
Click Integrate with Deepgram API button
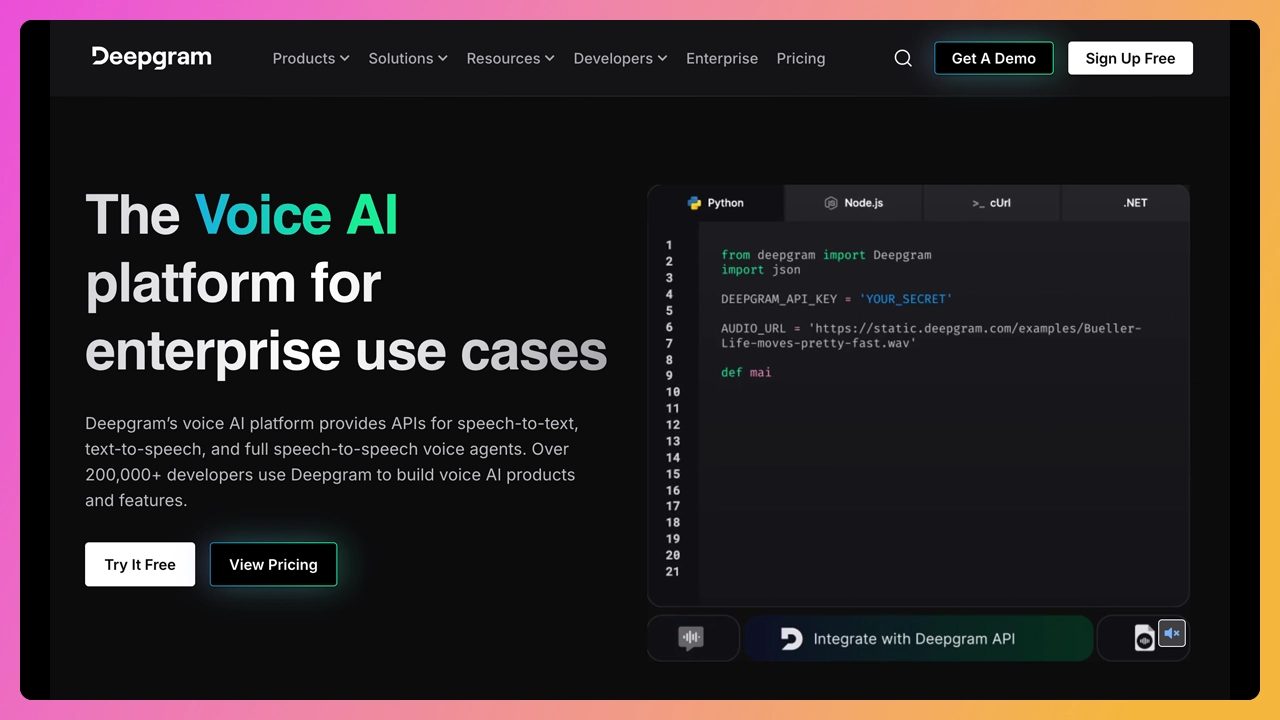[920, 639]
